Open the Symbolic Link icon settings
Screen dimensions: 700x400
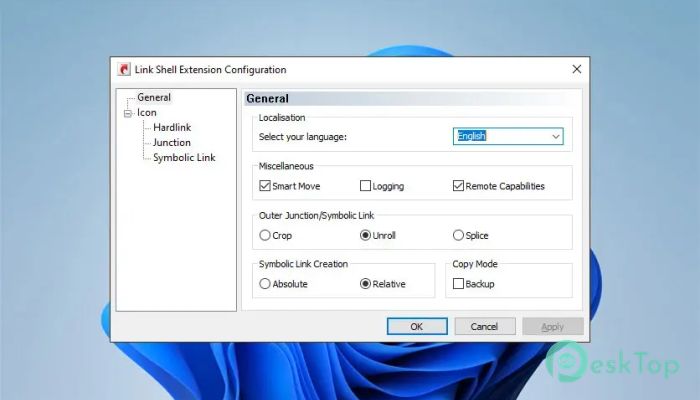pyautogui.click(x=184, y=158)
